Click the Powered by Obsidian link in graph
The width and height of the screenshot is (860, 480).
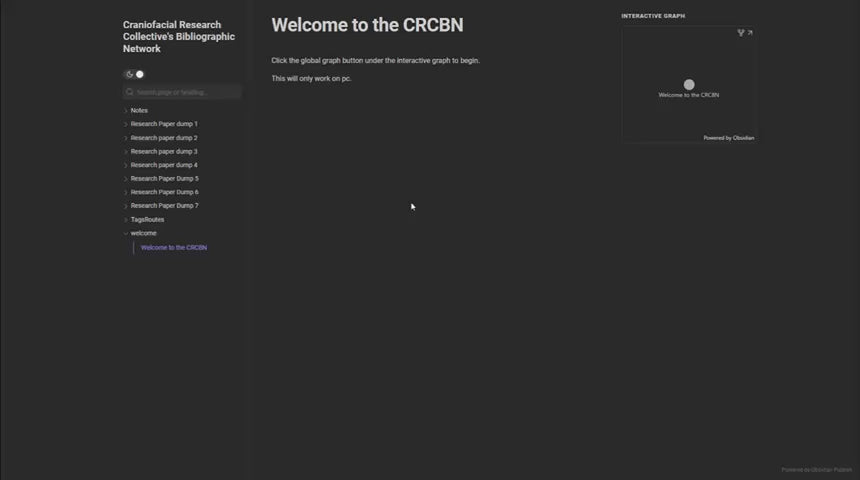(x=728, y=138)
